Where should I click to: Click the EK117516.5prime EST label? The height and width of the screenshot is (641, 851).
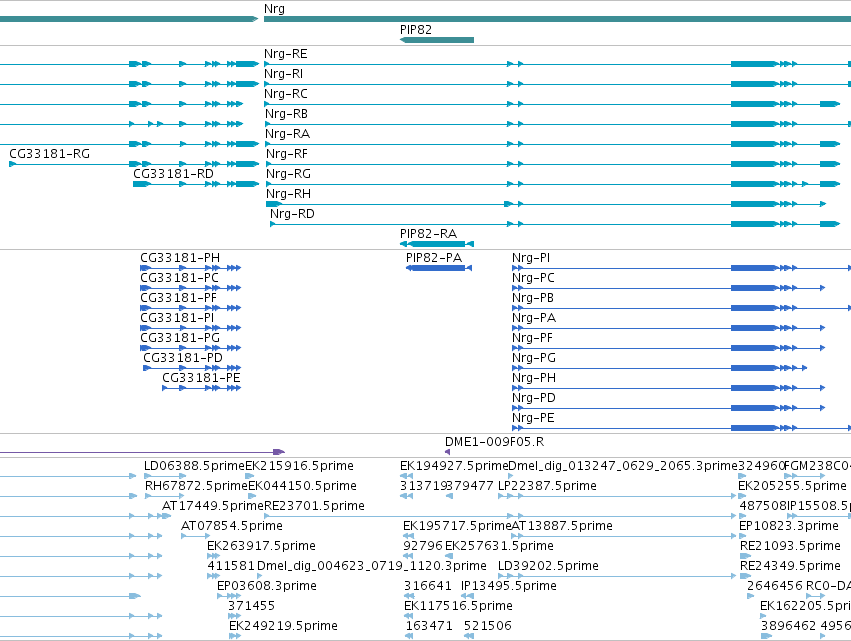[458, 606]
